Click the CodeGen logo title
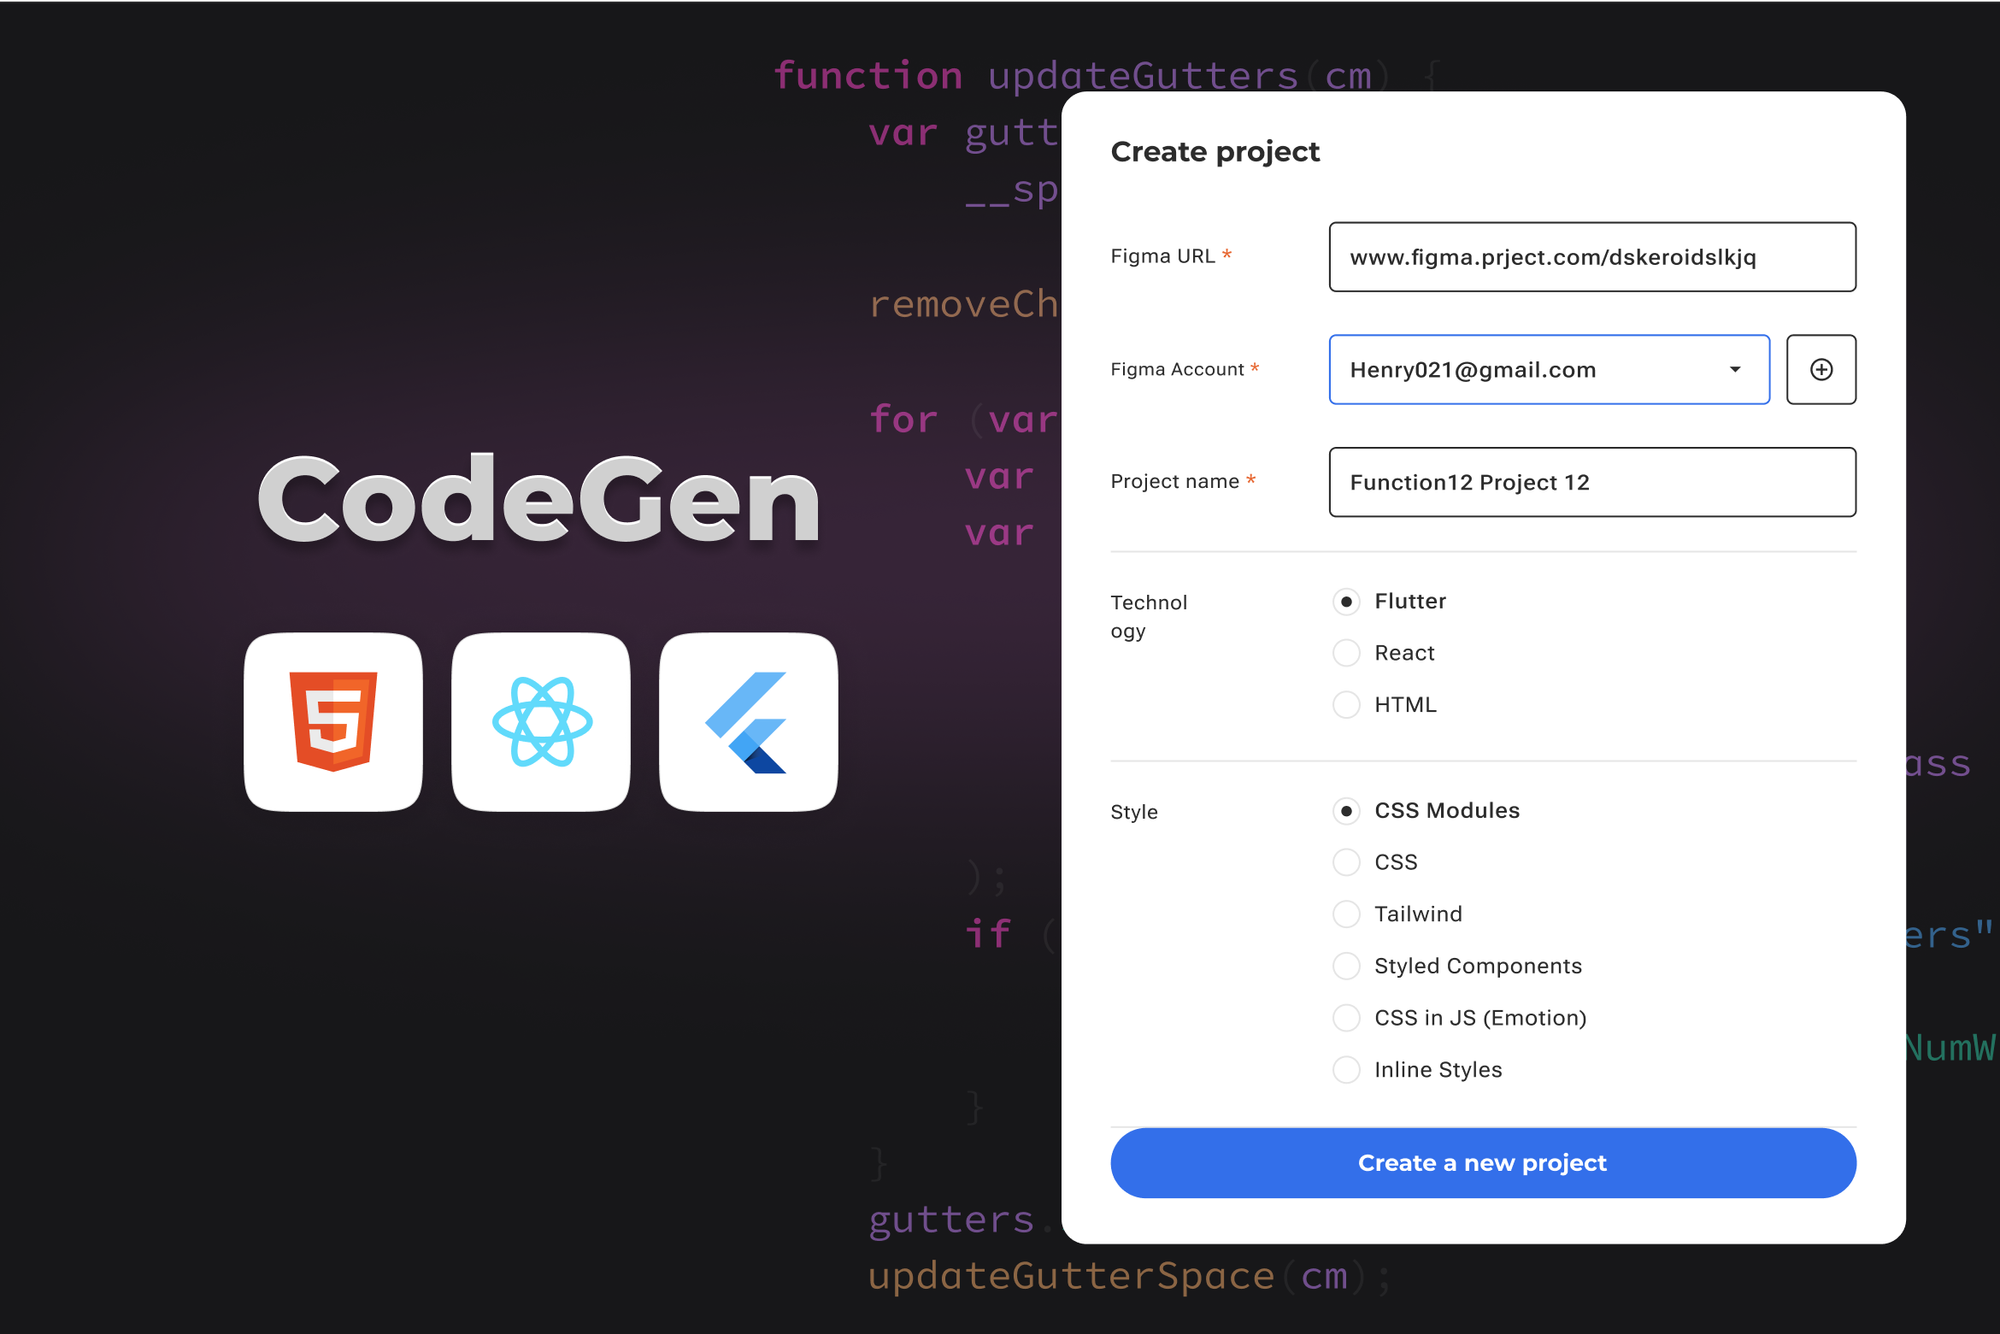This screenshot has height=1334, width=2000. (x=539, y=499)
